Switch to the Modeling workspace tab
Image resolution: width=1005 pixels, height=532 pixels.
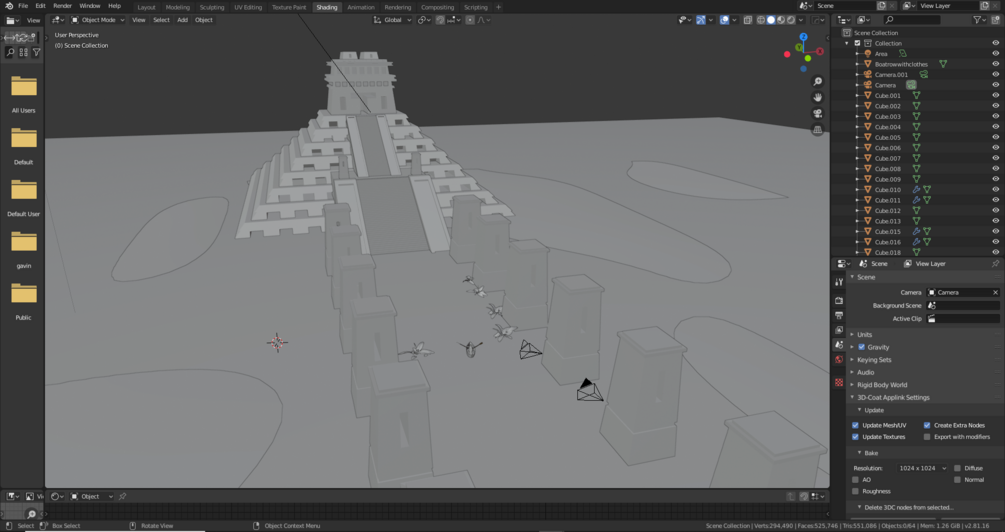point(178,7)
